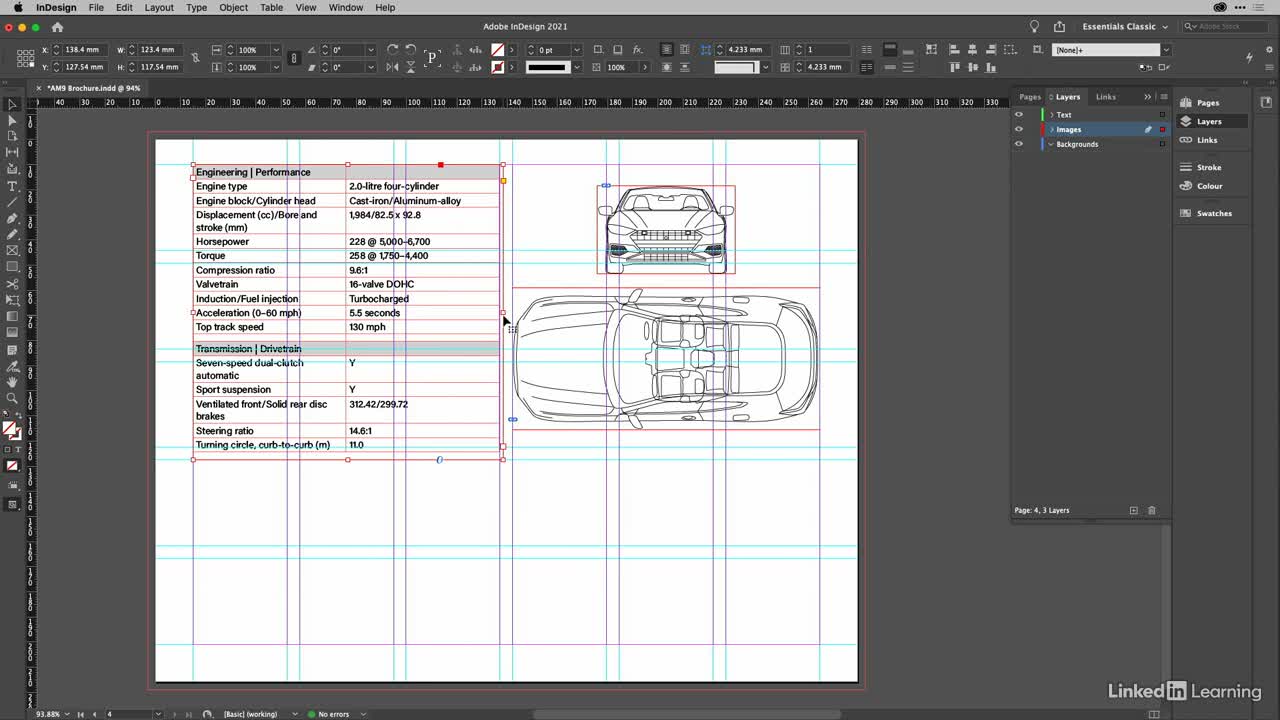
Task: Open the Layers panel options menu
Action: [1163, 97]
